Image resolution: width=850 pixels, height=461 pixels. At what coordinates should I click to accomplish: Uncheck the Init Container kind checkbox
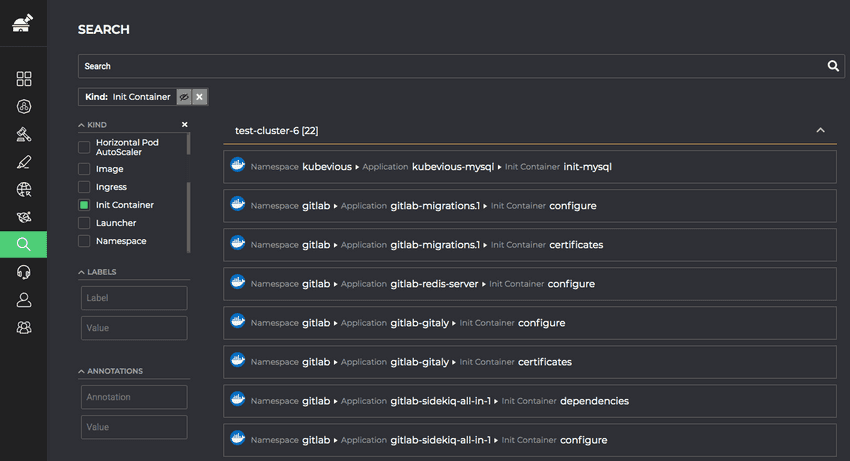(x=84, y=205)
